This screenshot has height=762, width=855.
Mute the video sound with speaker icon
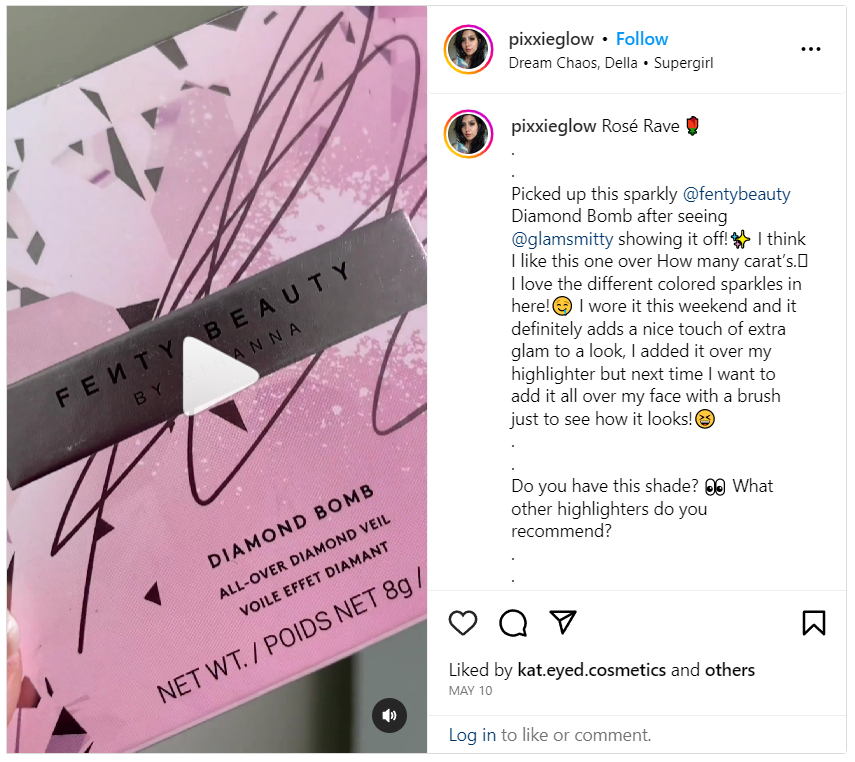[389, 715]
